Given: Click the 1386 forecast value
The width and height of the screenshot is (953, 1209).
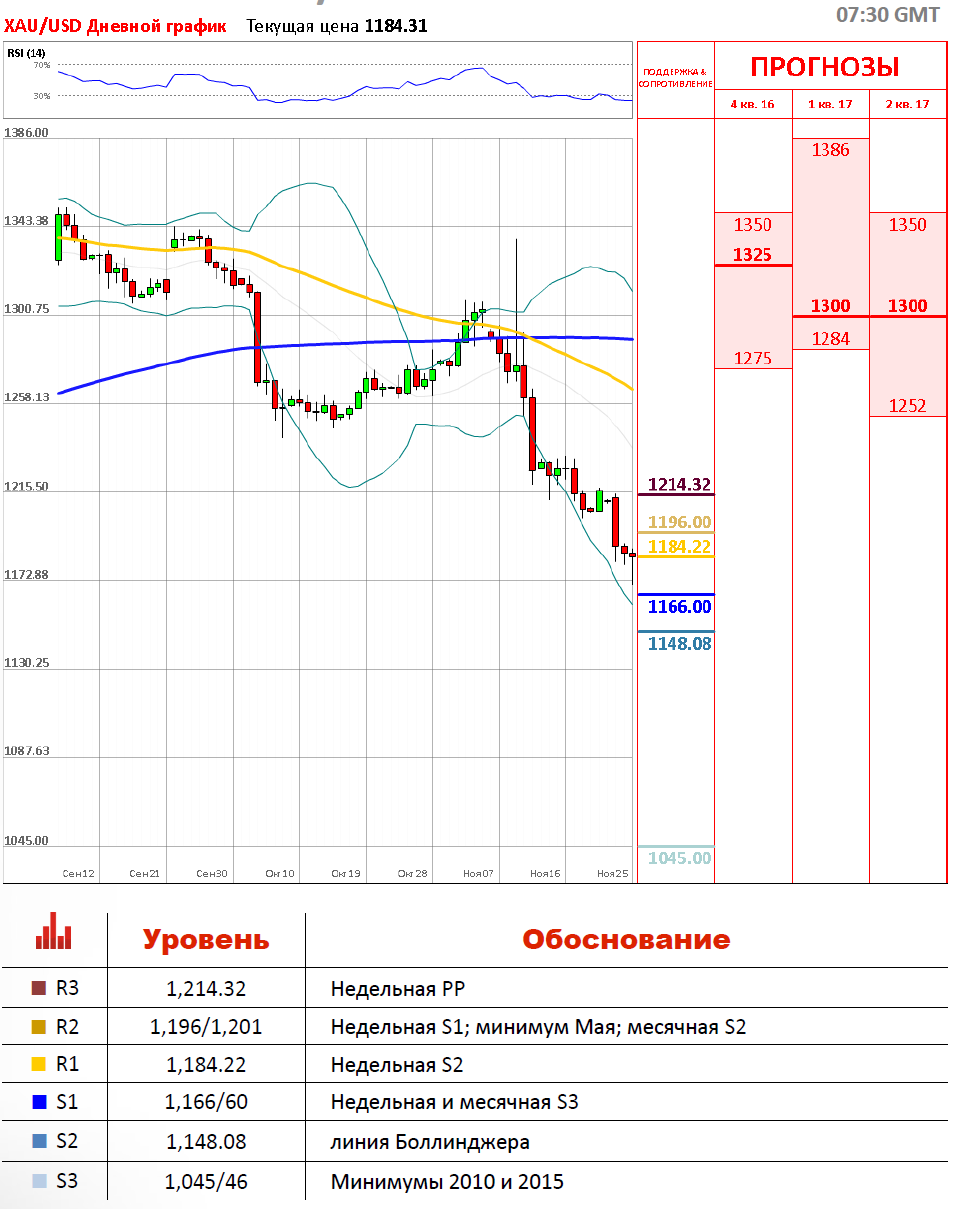Looking at the screenshot, I should [x=830, y=150].
